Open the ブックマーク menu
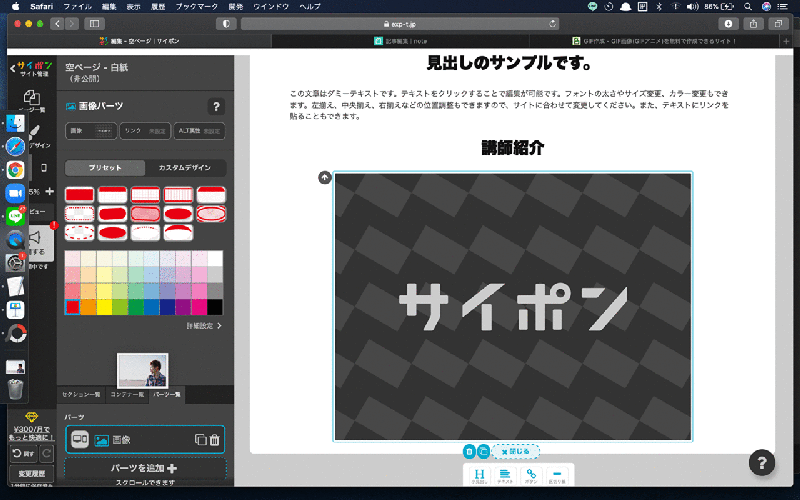The height and width of the screenshot is (500, 800). coord(196,7)
